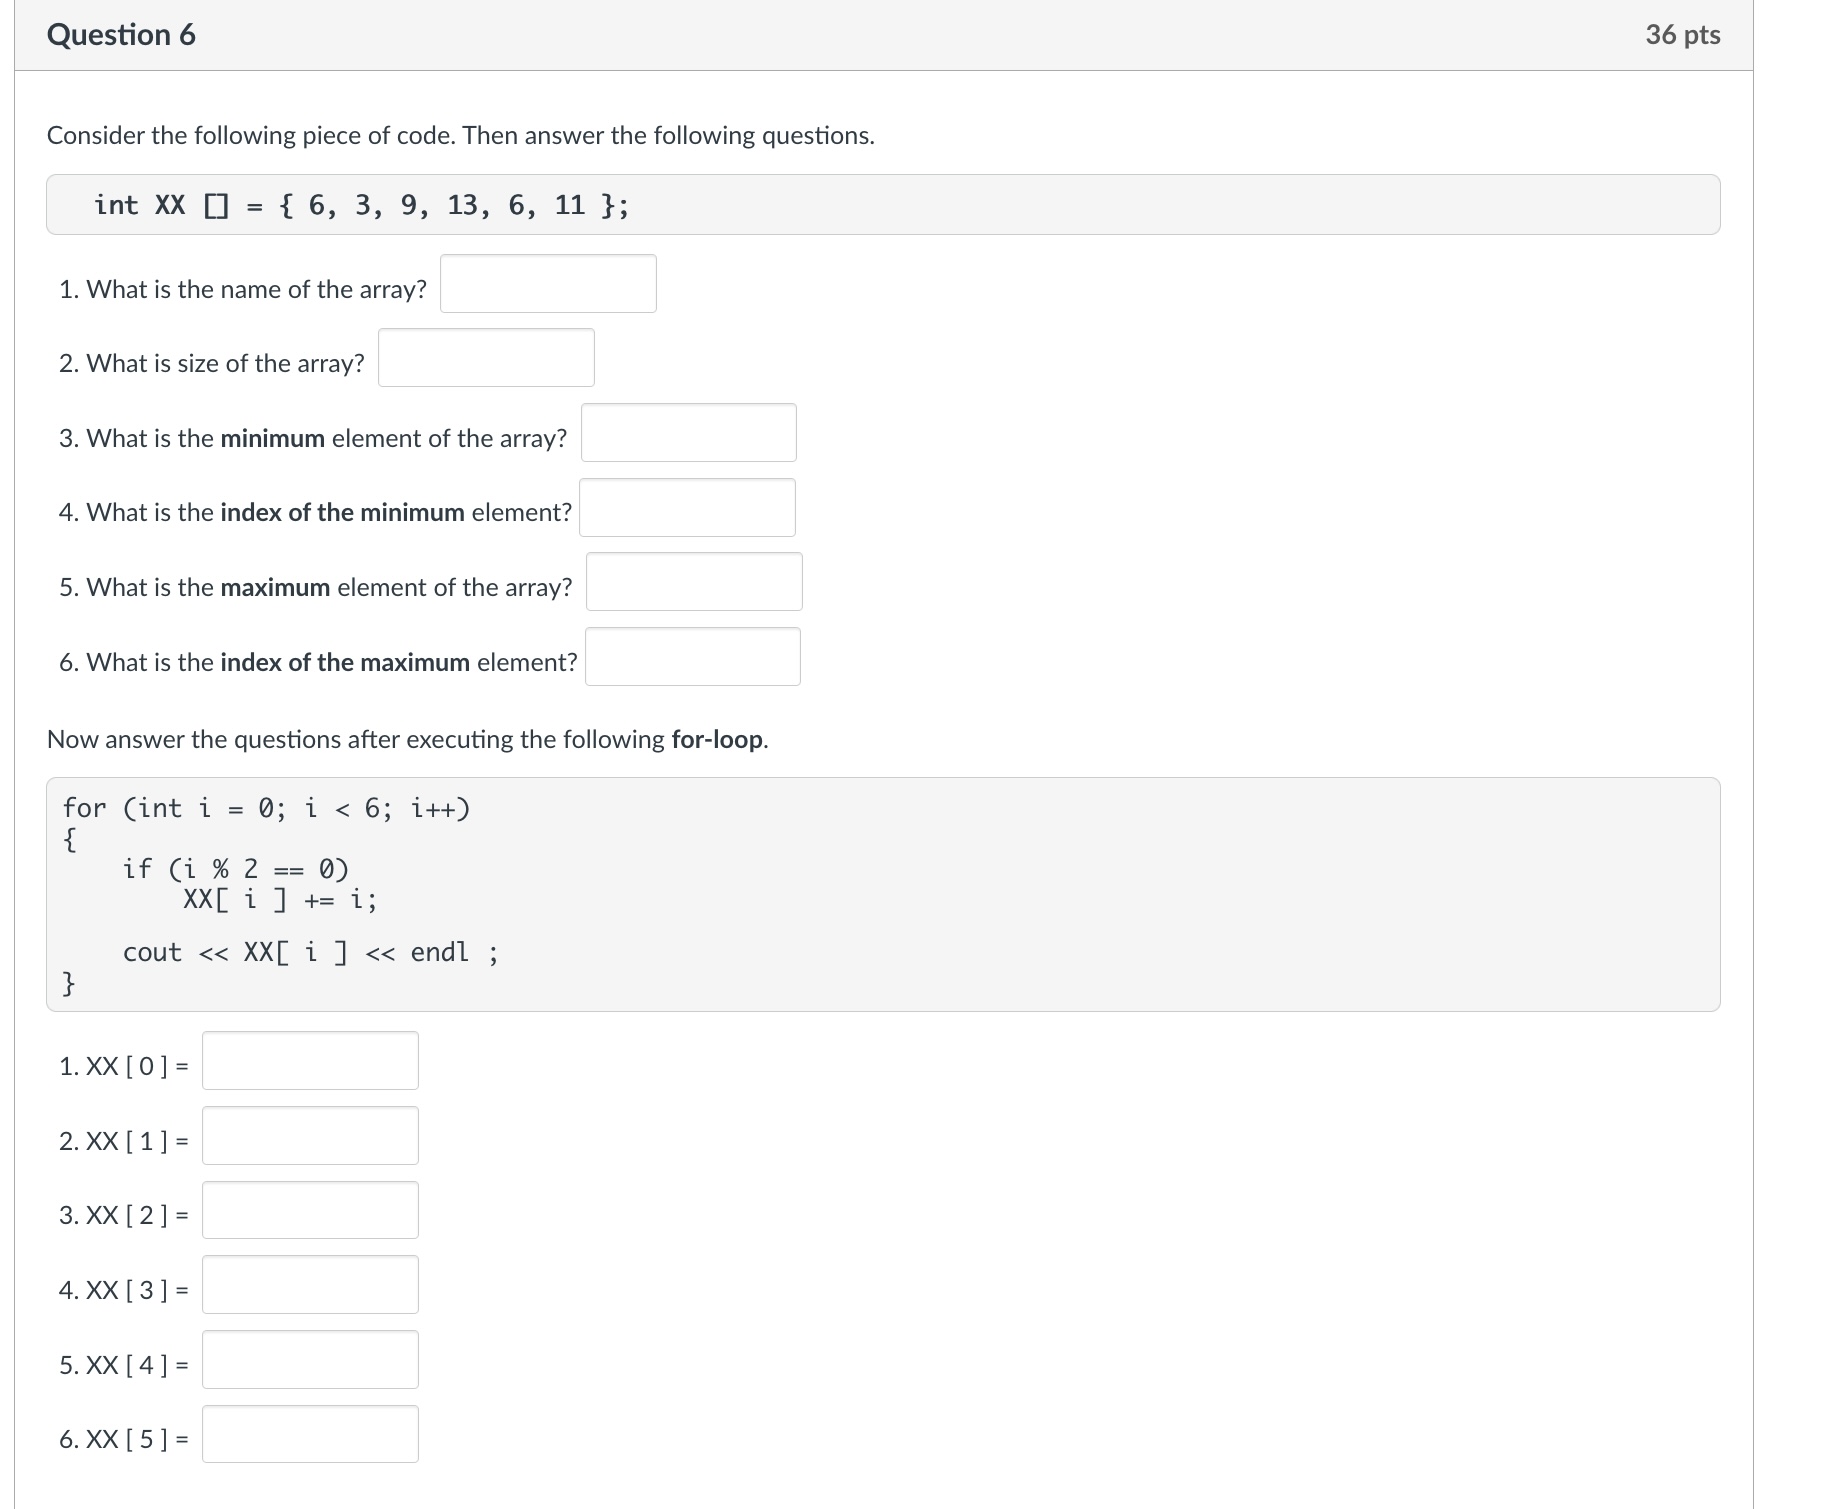Click the maximum index answer field
Image resolution: width=1821 pixels, height=1509 pixels.
coord(692,657)
